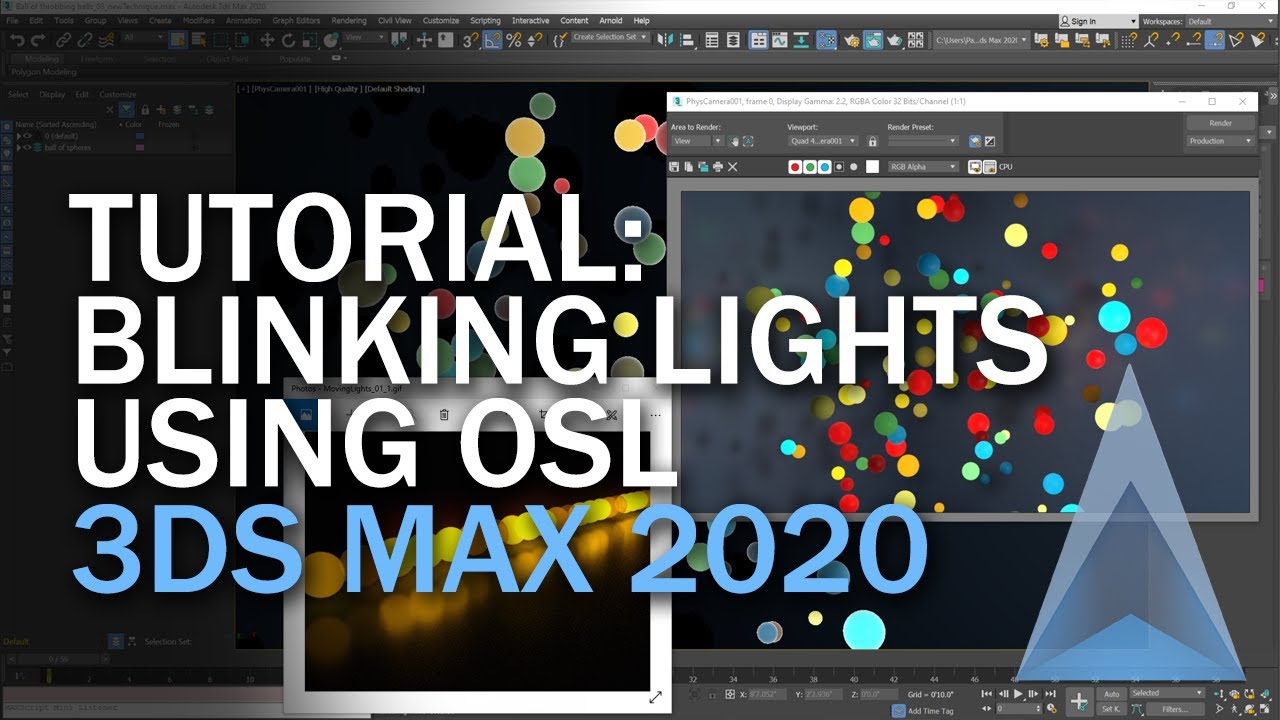Choose the Select and Move tool
Viewport: 1280px width, 720px height.
(267, 40)
